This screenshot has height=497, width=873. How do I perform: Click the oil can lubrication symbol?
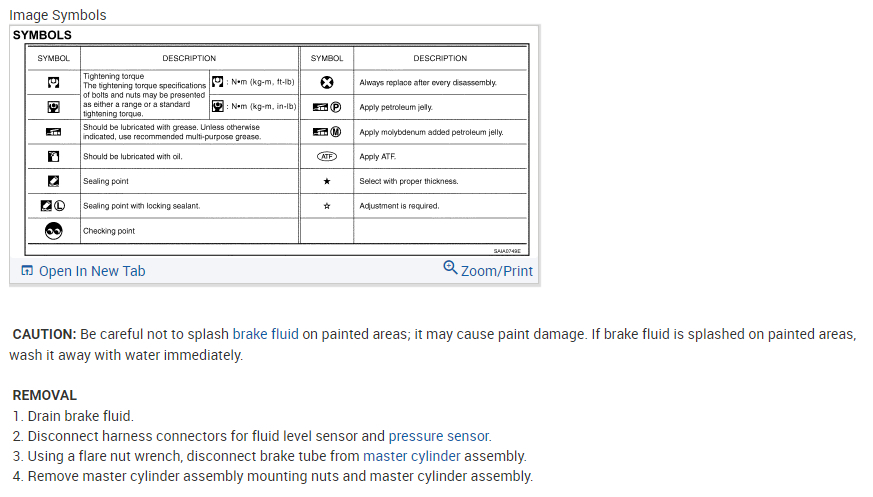pyautogui.click(x=54, y=156)
